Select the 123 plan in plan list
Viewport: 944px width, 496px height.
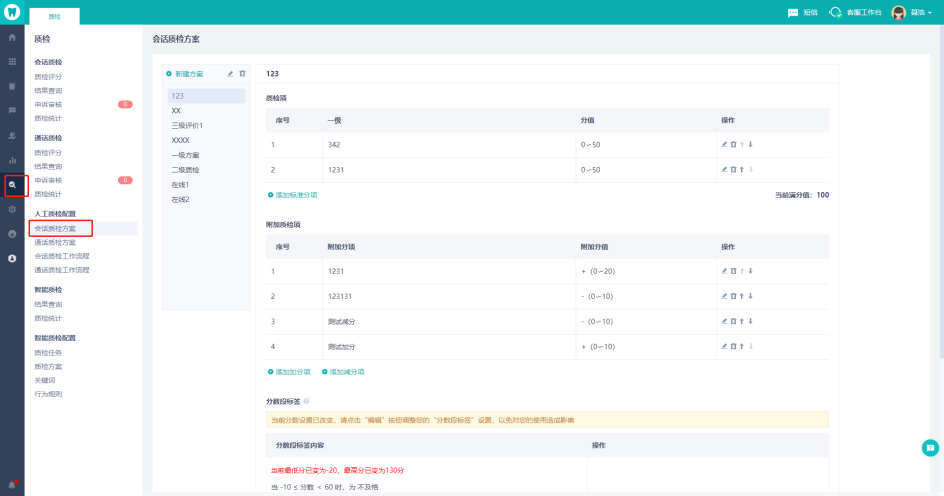[206, 96]
